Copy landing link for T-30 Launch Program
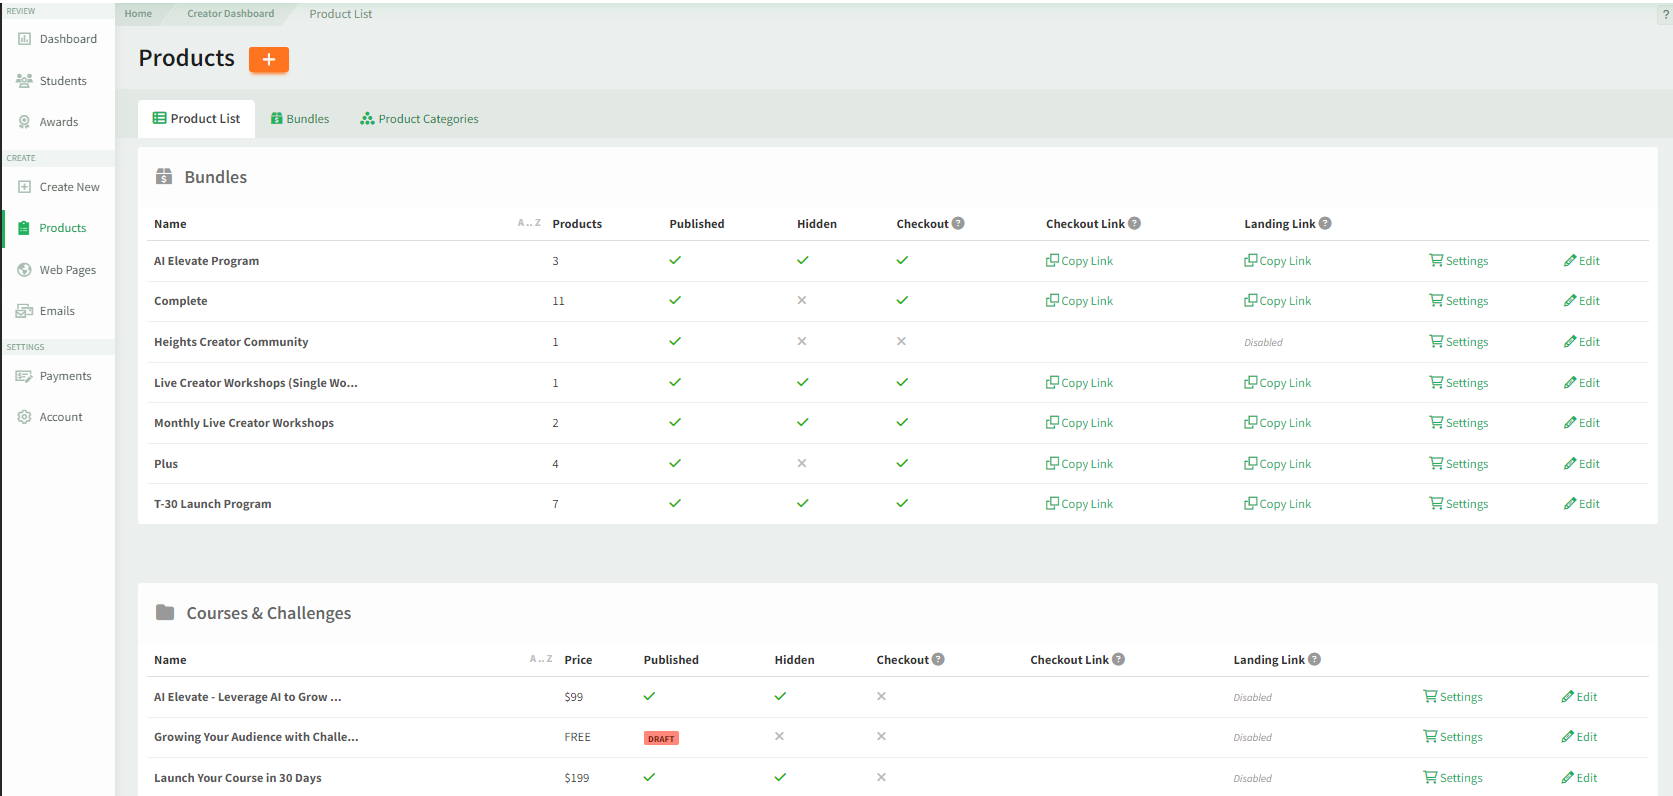This screenshot has width=1673, height=796. click(x=1277, y=504)
